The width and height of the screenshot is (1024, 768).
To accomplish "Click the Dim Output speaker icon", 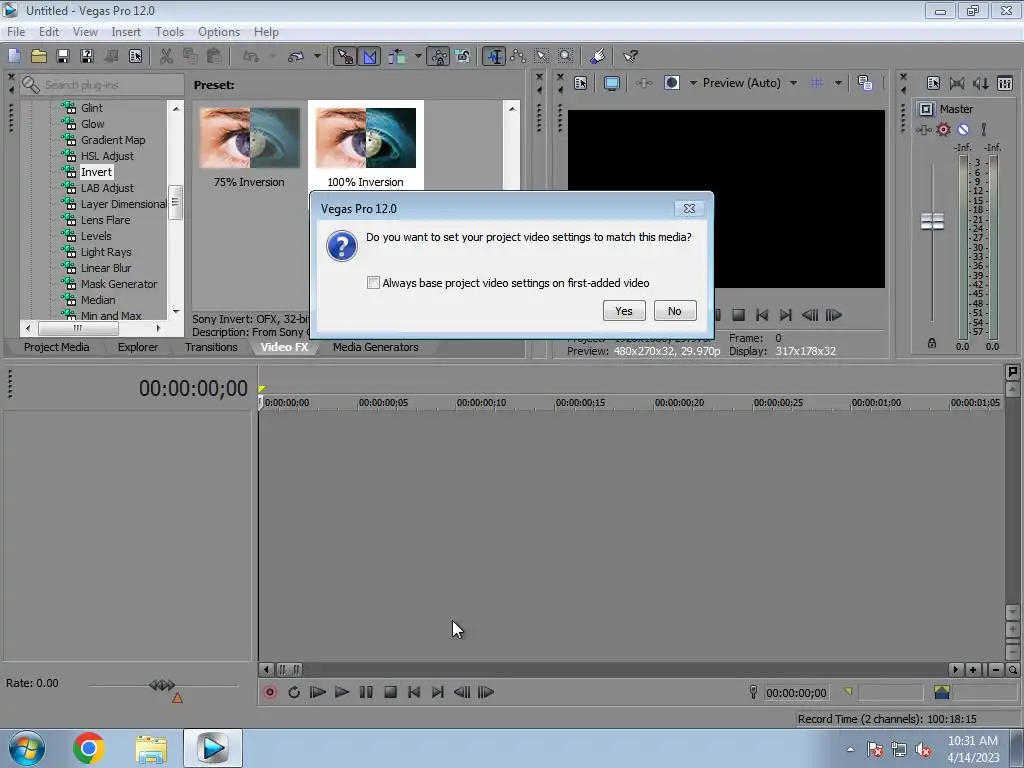I will click(x=981, y=83).
